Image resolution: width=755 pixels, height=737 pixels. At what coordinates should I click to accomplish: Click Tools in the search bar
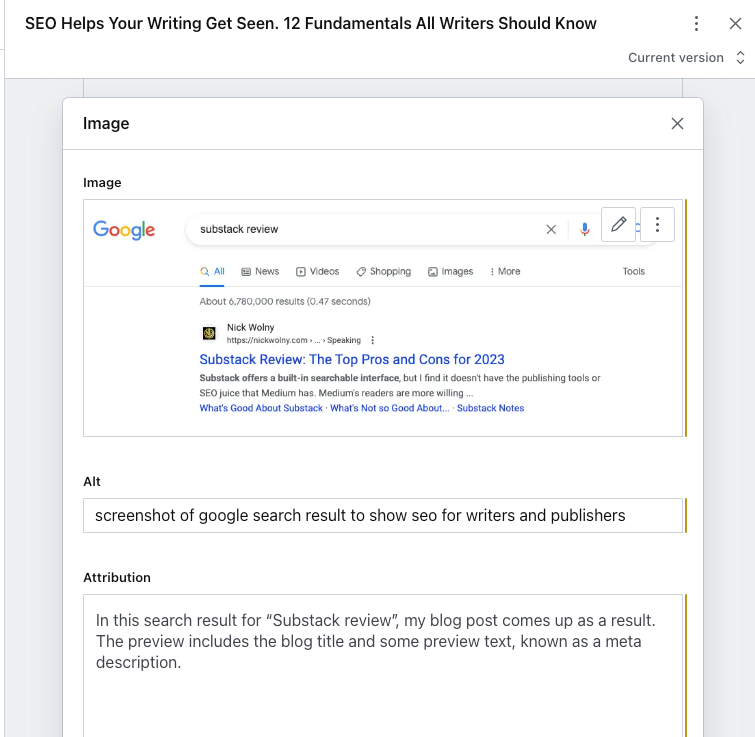[633, 272]
